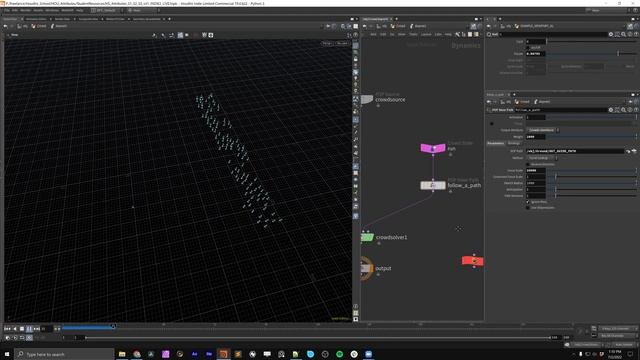
Task: Click the Windows Start button
Action: (7, 354)
